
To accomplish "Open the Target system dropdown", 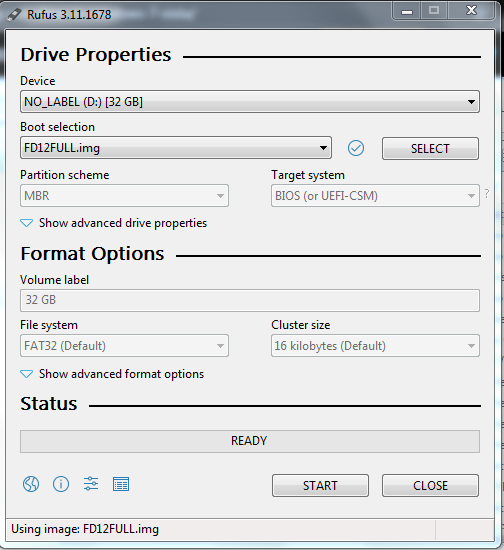I will point(375,196).
